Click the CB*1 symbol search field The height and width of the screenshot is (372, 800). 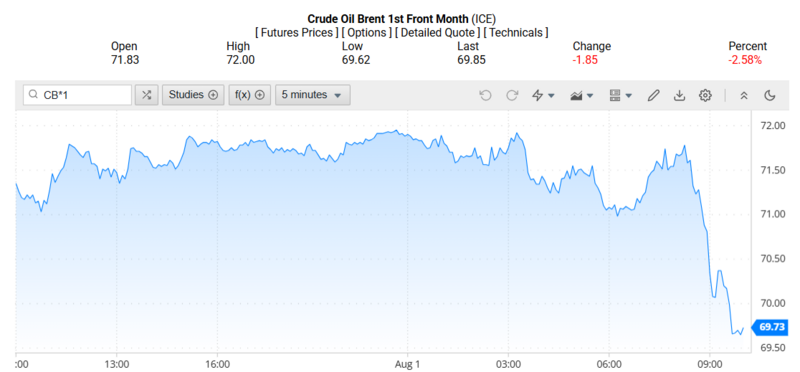(78, 95)
